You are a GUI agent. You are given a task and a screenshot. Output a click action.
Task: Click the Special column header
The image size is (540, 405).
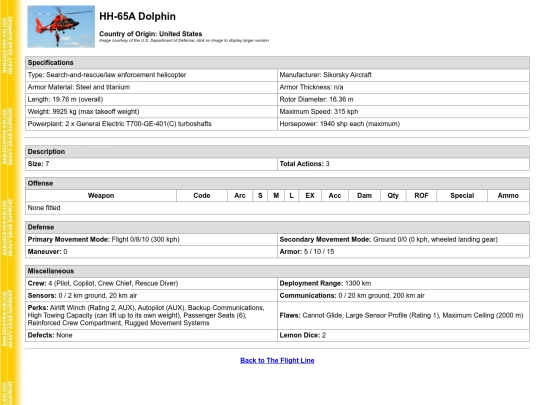(x=462, y=196)
